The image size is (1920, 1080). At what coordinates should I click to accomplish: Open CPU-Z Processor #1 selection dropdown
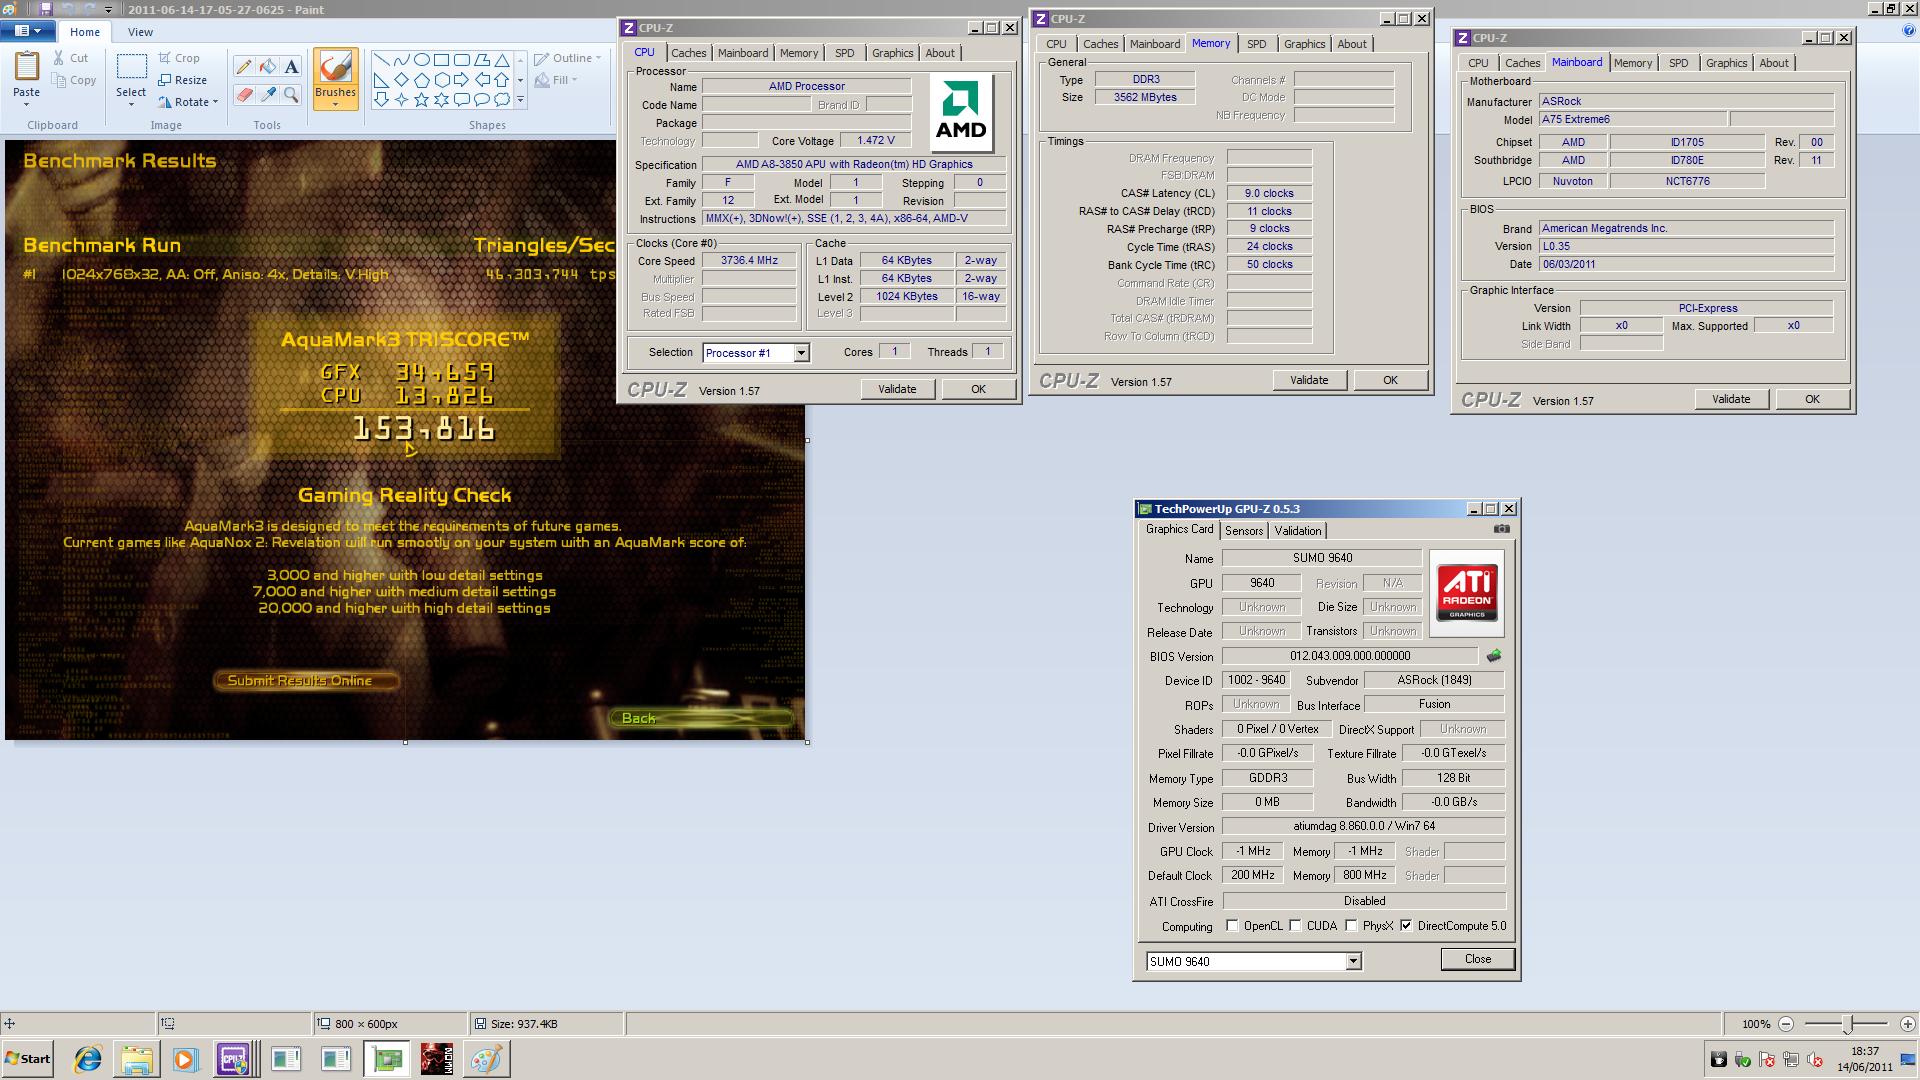801,353
